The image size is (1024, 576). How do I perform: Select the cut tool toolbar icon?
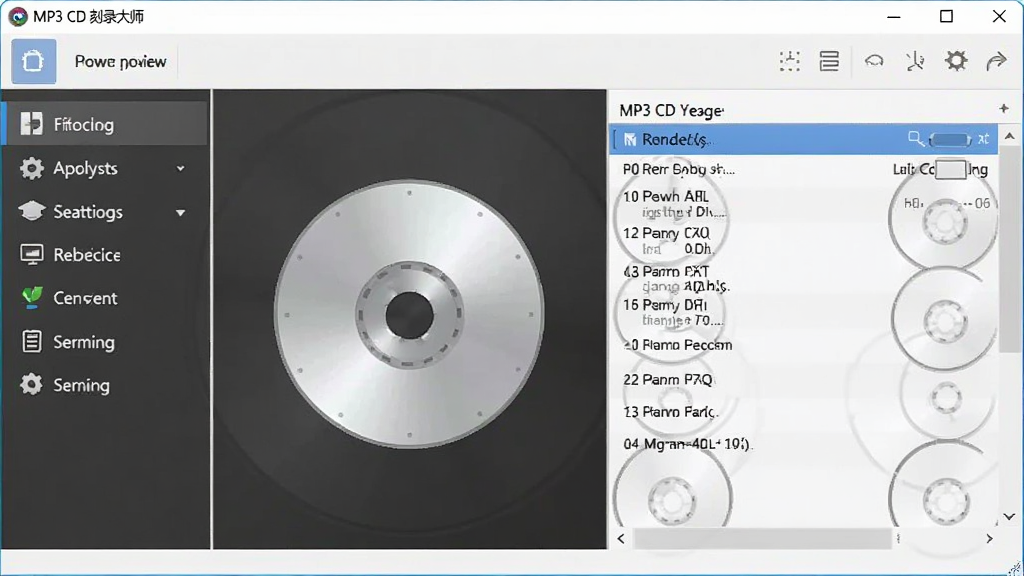pyautogui.click(x=915, y=61)
